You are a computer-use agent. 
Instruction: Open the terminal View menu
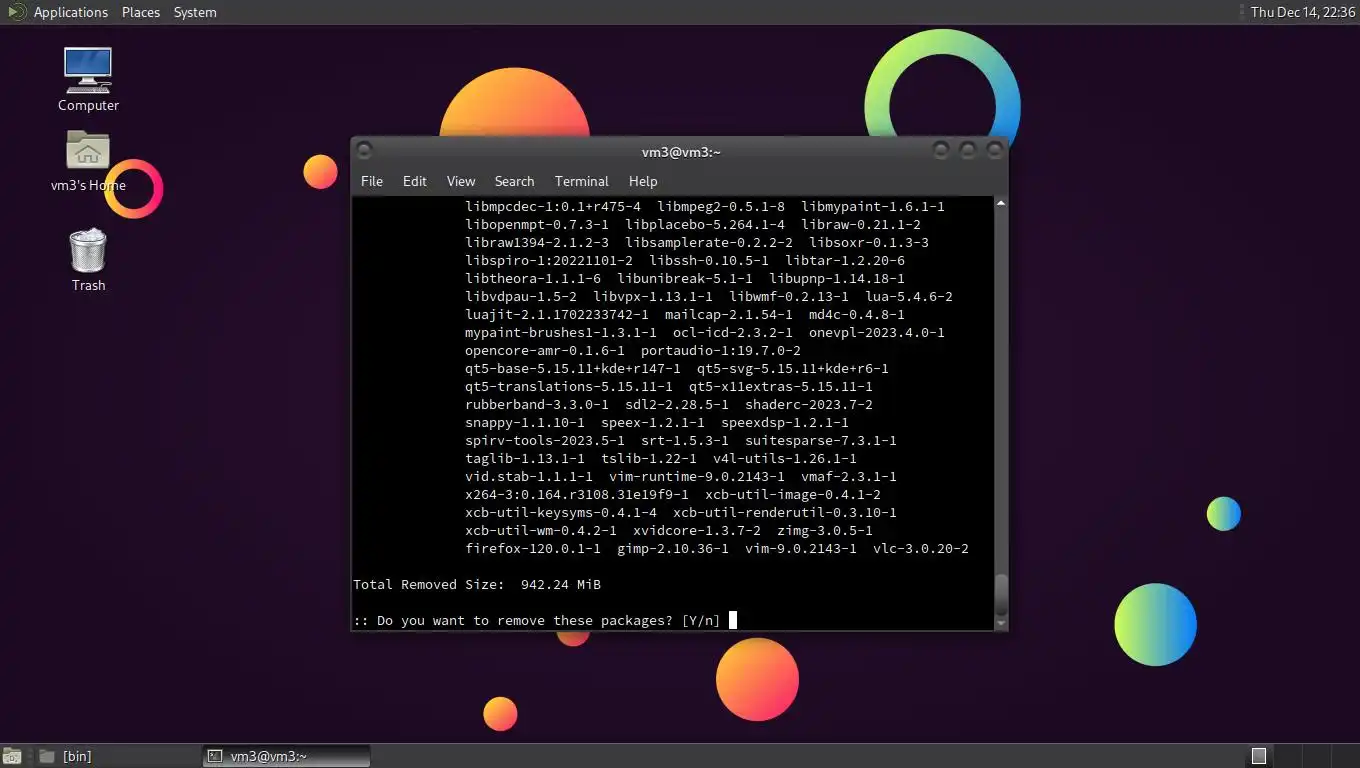click(461, 181)
